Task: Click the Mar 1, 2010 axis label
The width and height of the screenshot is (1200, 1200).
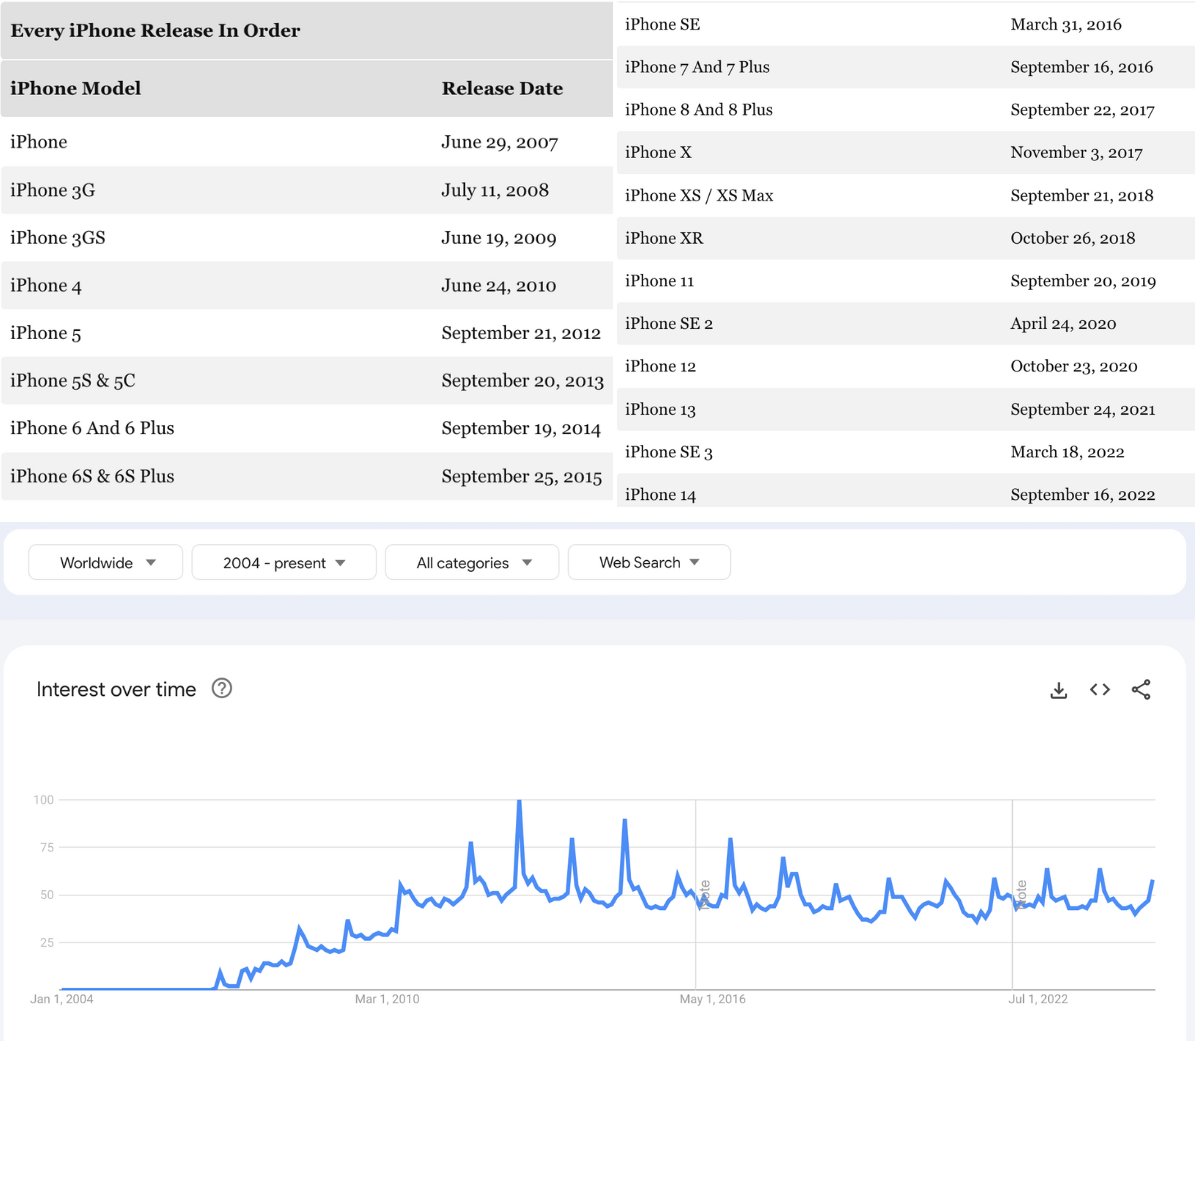Action: pos(387,999)
